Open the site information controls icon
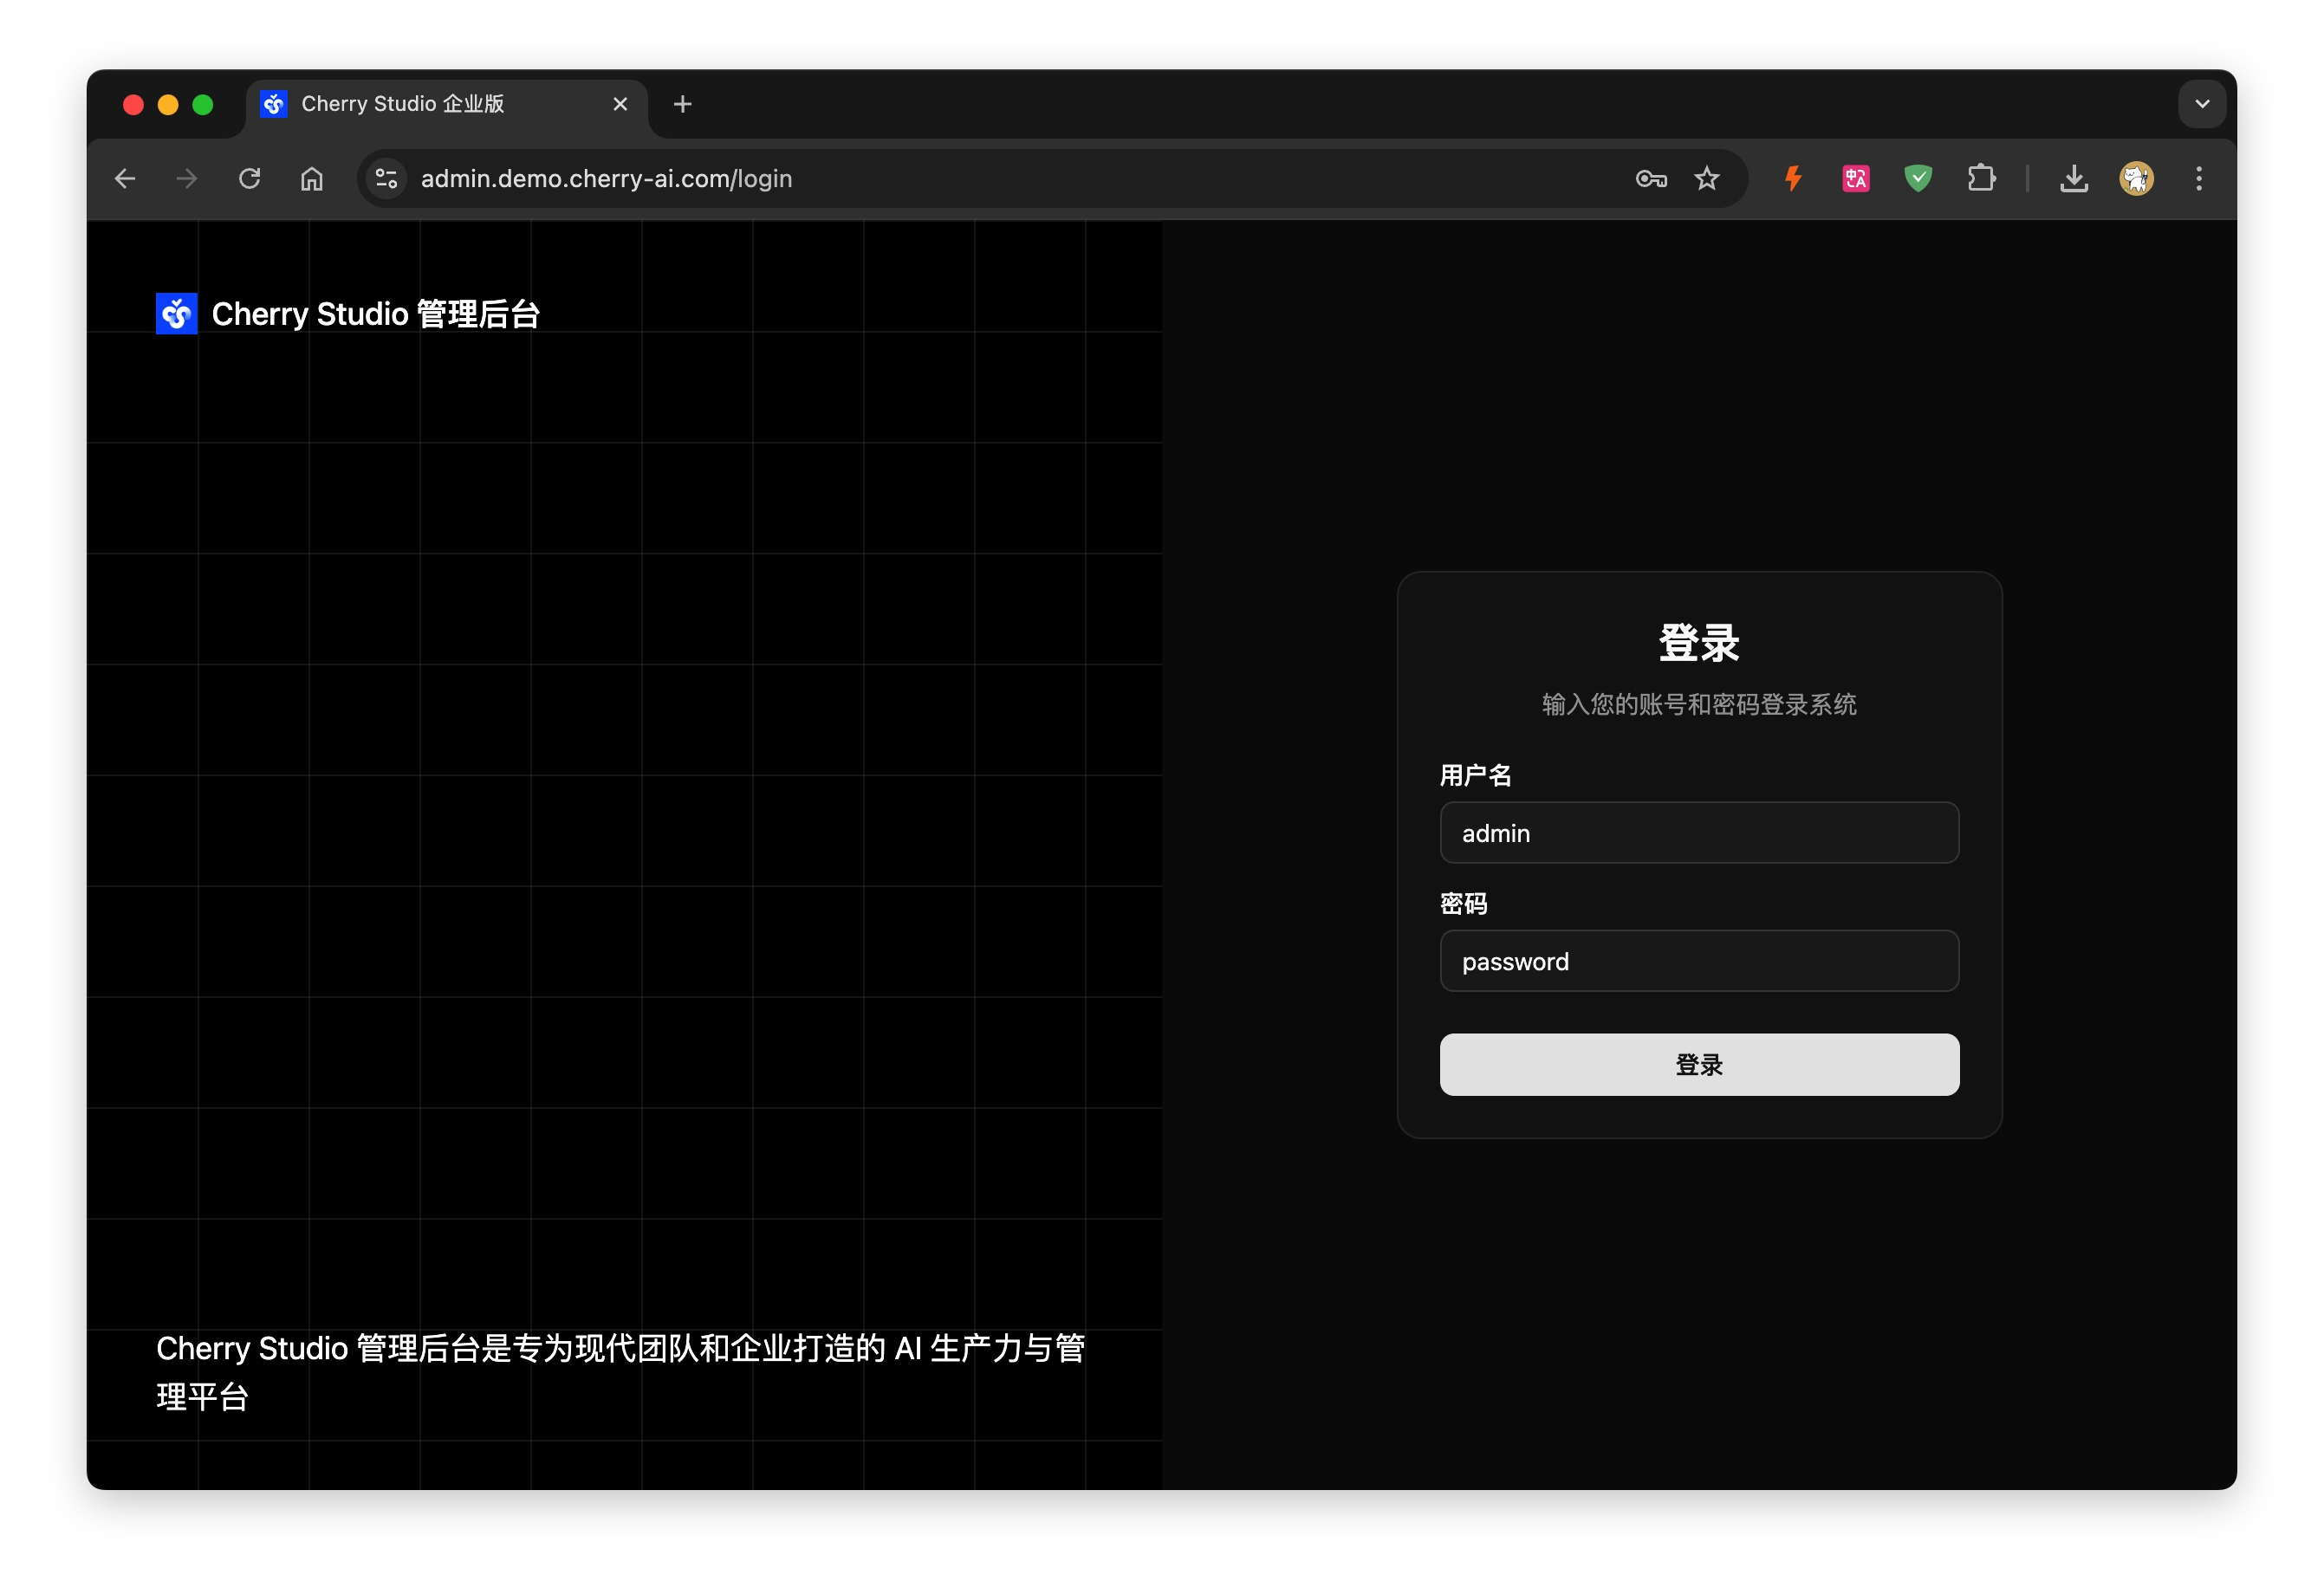2324x1594 pixels. pos(386,178)
